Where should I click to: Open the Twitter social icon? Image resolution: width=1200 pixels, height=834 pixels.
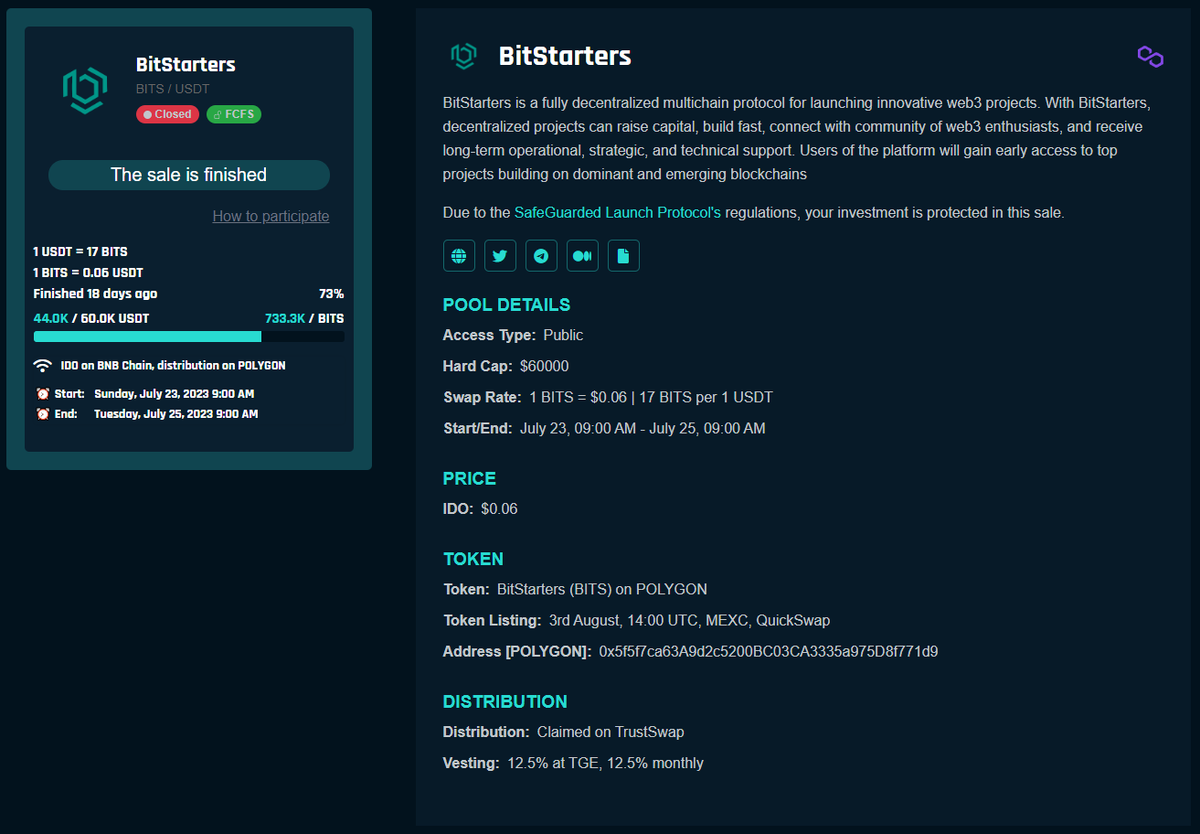[x=500, y=256]
